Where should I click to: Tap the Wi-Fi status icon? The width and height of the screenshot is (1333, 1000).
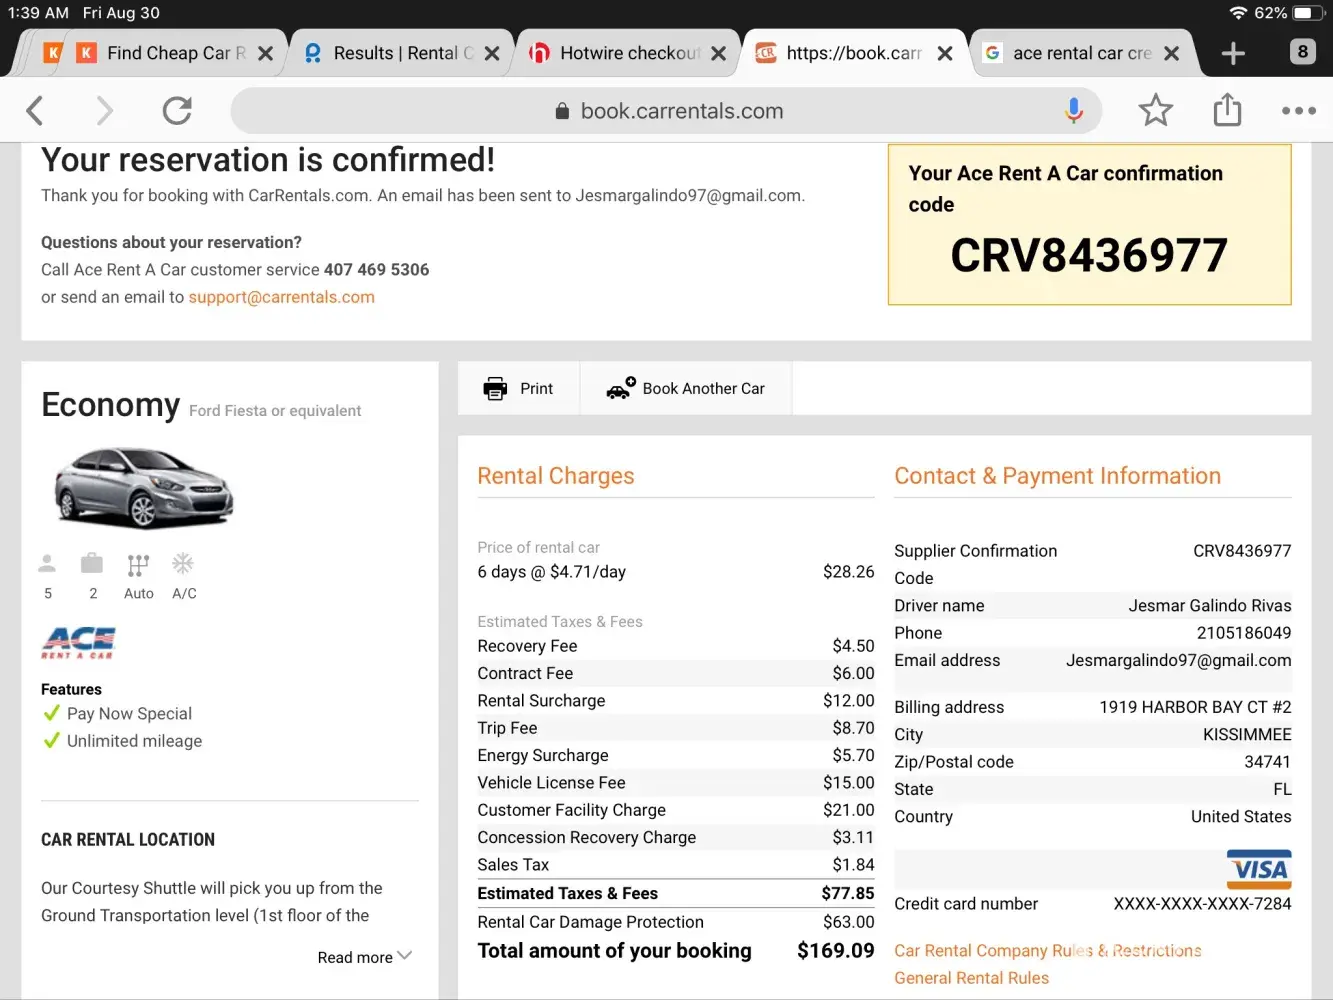(1238, 13)
